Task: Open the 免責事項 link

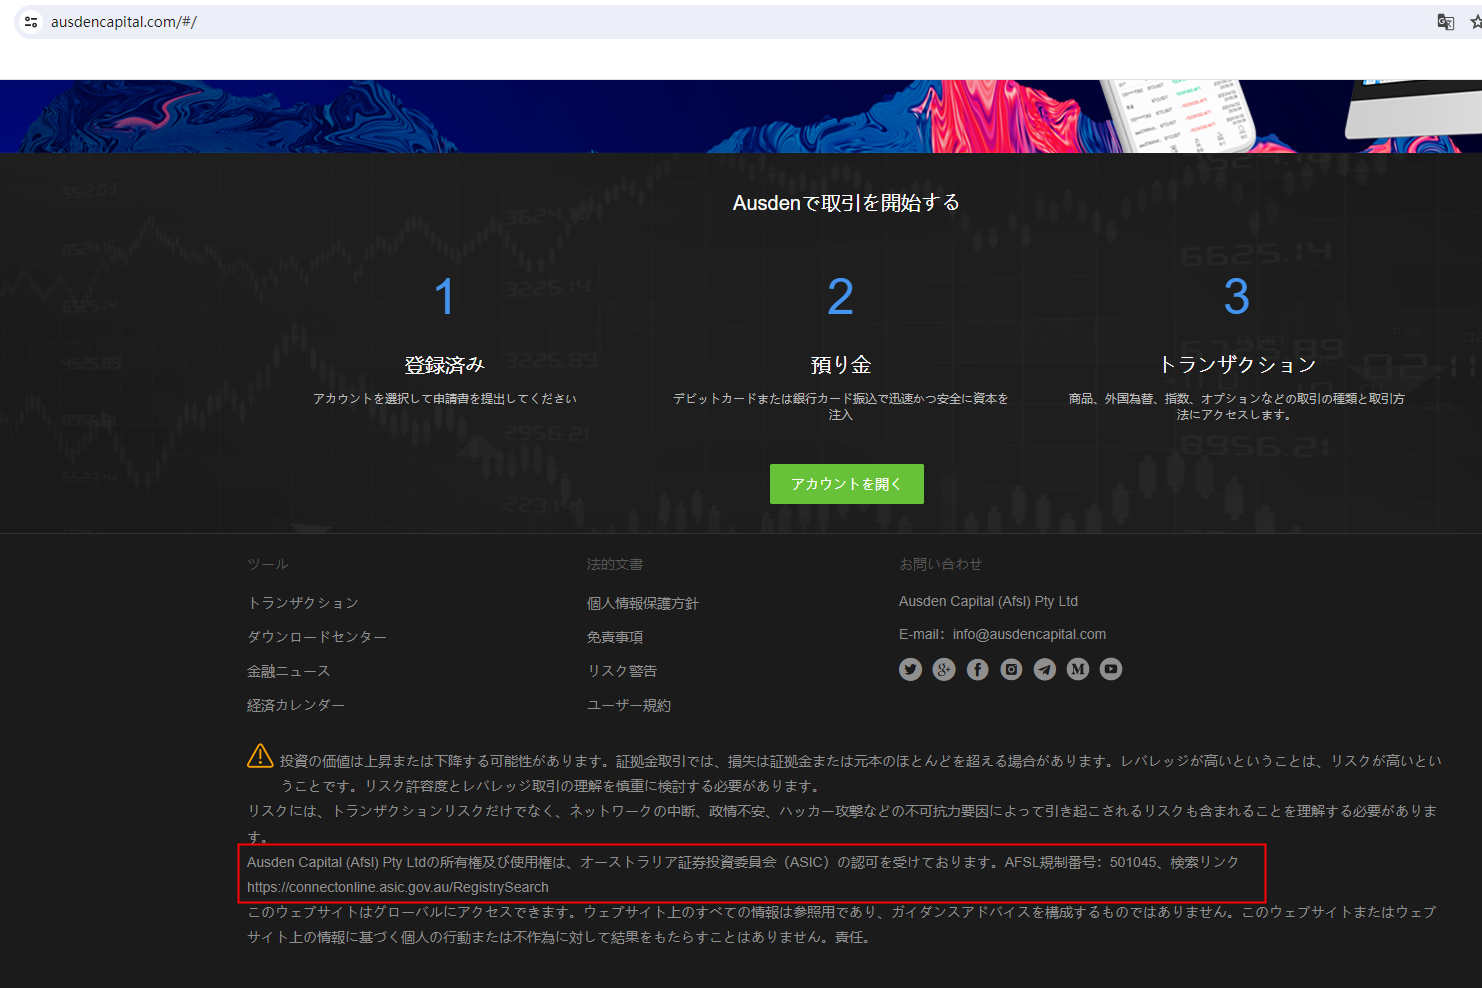Action: (x=615, y=637)
